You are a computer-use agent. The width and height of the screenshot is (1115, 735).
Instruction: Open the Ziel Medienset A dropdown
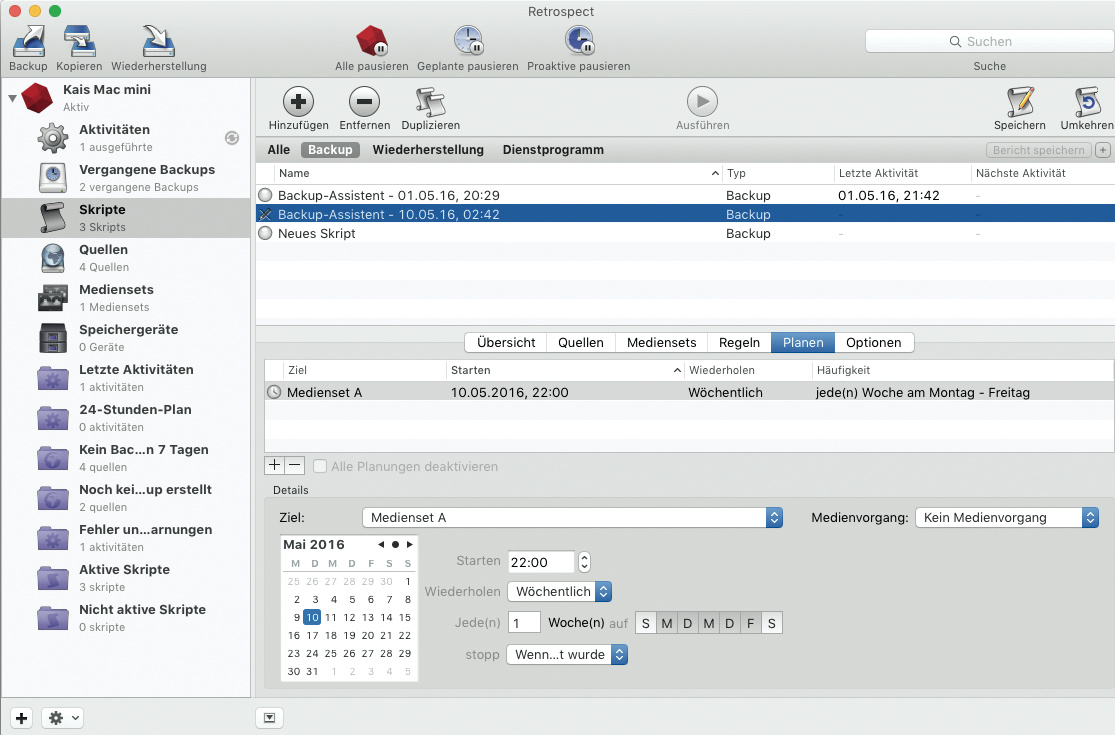point(572,518)
